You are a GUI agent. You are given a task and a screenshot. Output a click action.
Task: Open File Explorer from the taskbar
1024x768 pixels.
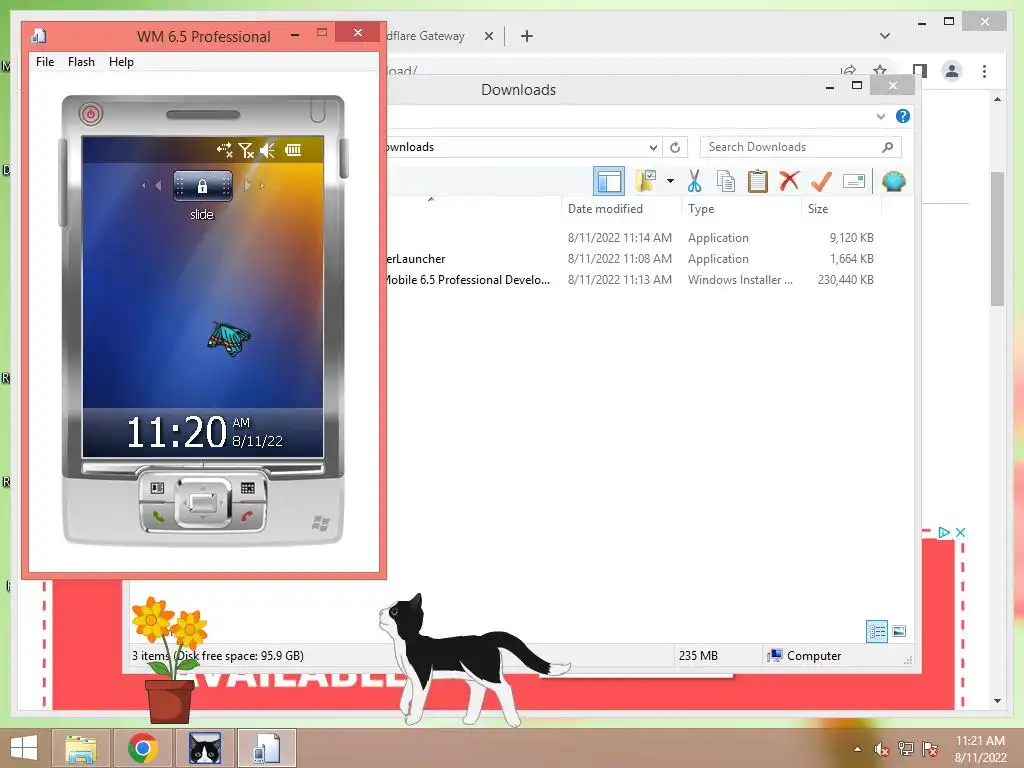(x=81, y=748)
